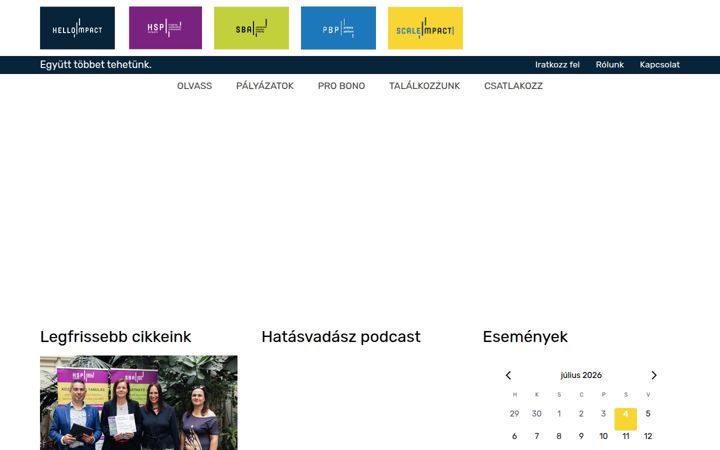Click the július 2026 calendar title
The width and height of the screenshot is (720, 450).
(x=581, y=375)
